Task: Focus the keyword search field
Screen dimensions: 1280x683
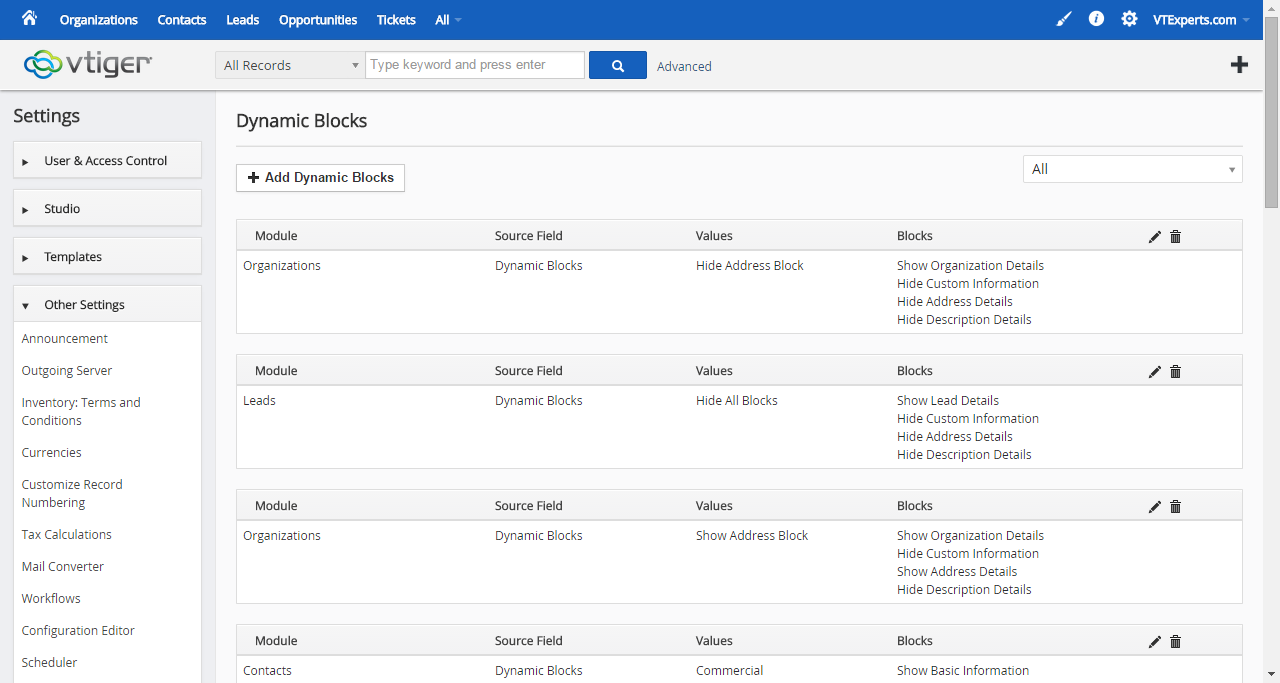Action: [x=475, y=65]
